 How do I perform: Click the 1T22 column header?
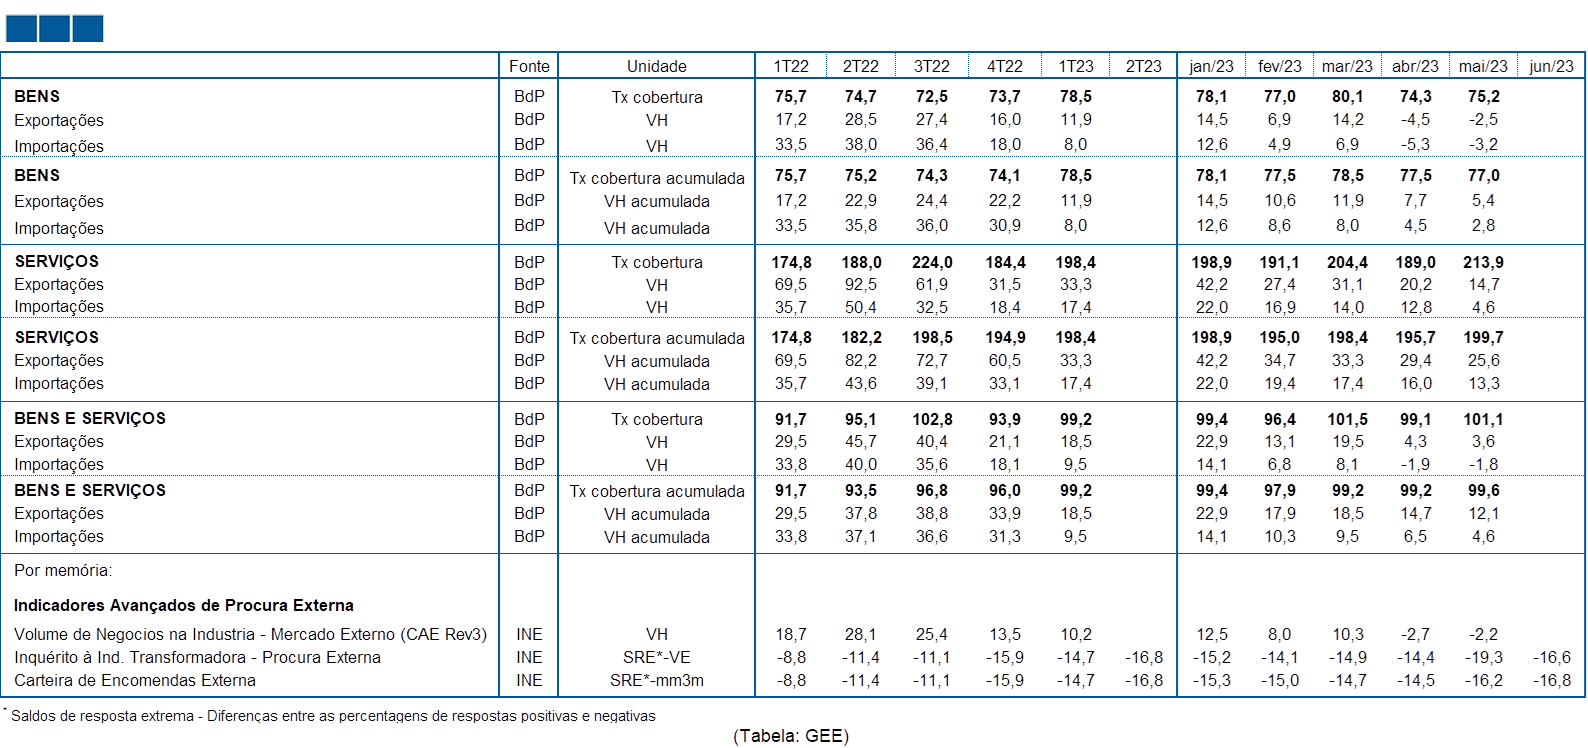click(791, 66)
